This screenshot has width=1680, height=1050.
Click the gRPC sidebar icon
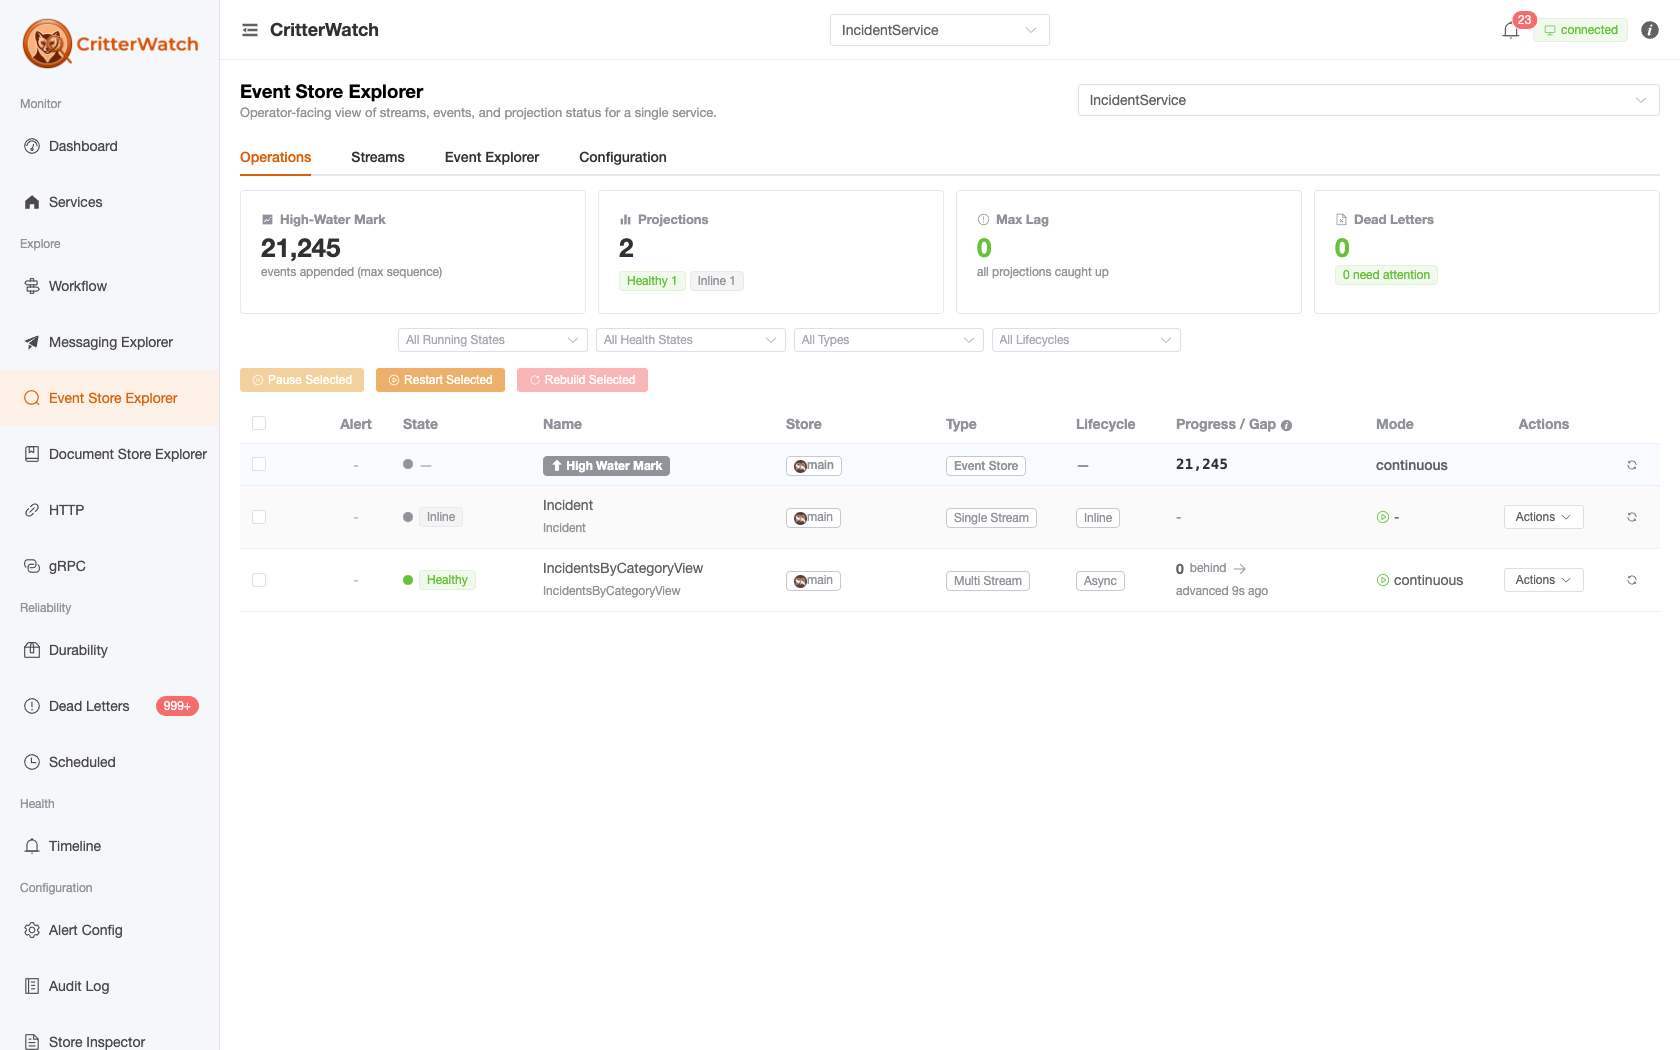32,566
